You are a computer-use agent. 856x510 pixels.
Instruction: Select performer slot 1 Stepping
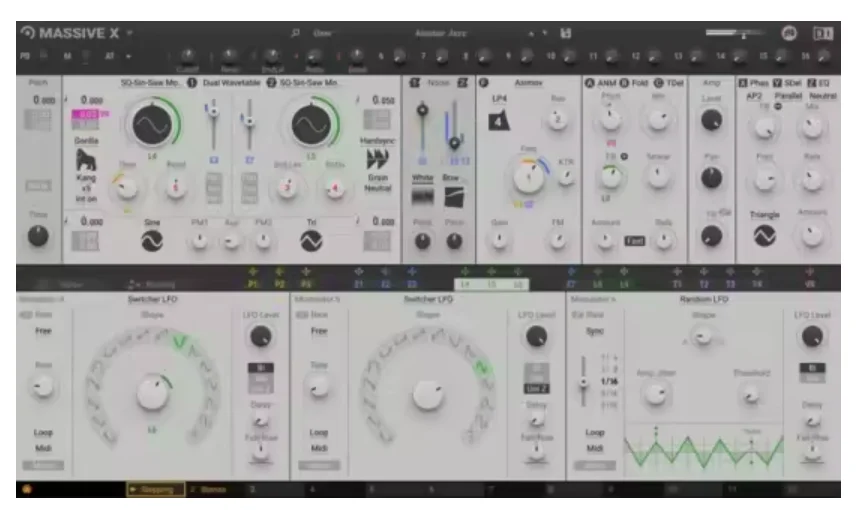tap(155, 489)
